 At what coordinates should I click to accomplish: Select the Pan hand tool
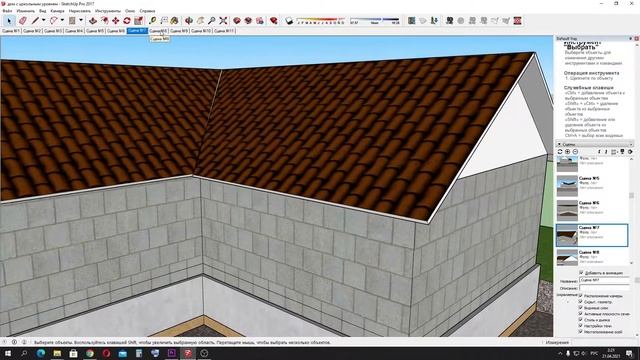200,20
